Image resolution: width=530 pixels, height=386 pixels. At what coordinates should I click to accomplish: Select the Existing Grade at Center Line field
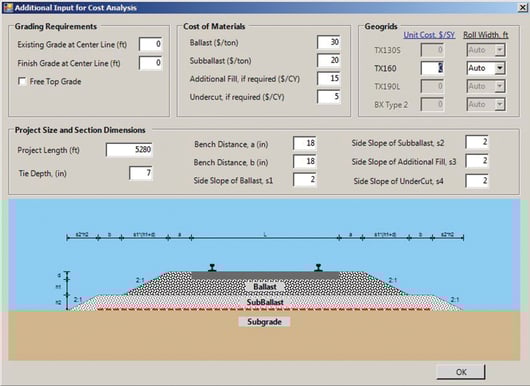tap(150, 44)
